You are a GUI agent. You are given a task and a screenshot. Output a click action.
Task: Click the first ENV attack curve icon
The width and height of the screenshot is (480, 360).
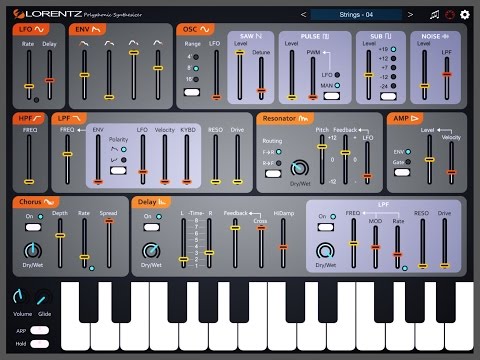[84, 43]
